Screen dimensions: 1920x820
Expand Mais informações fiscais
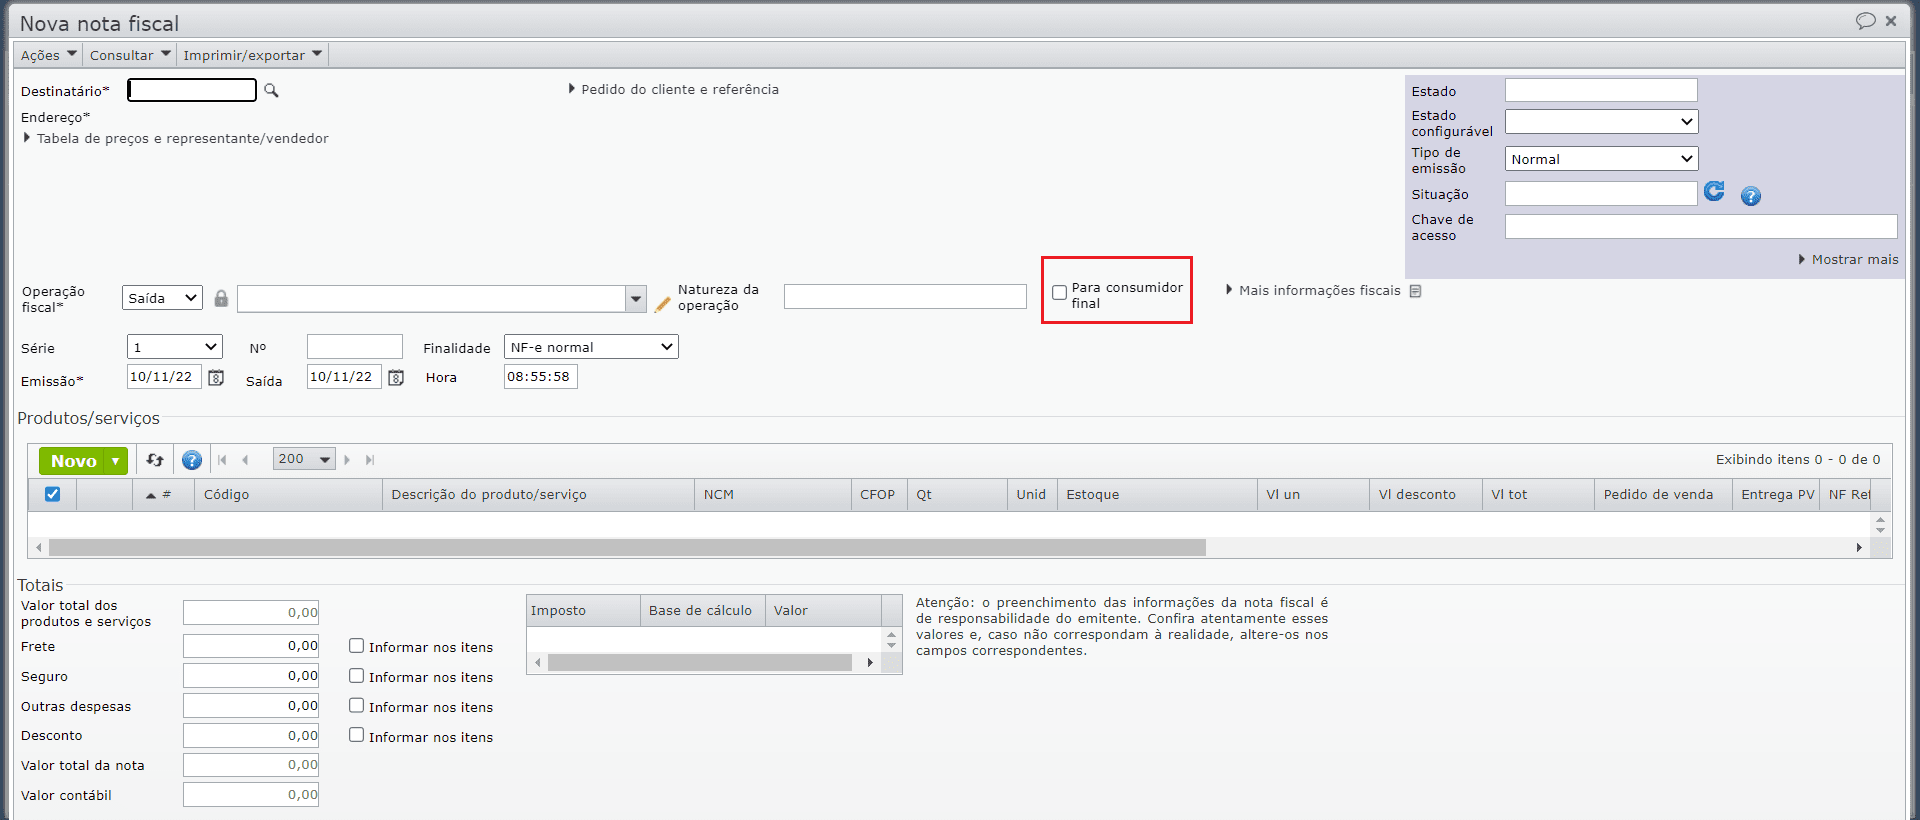[1313, 290]
